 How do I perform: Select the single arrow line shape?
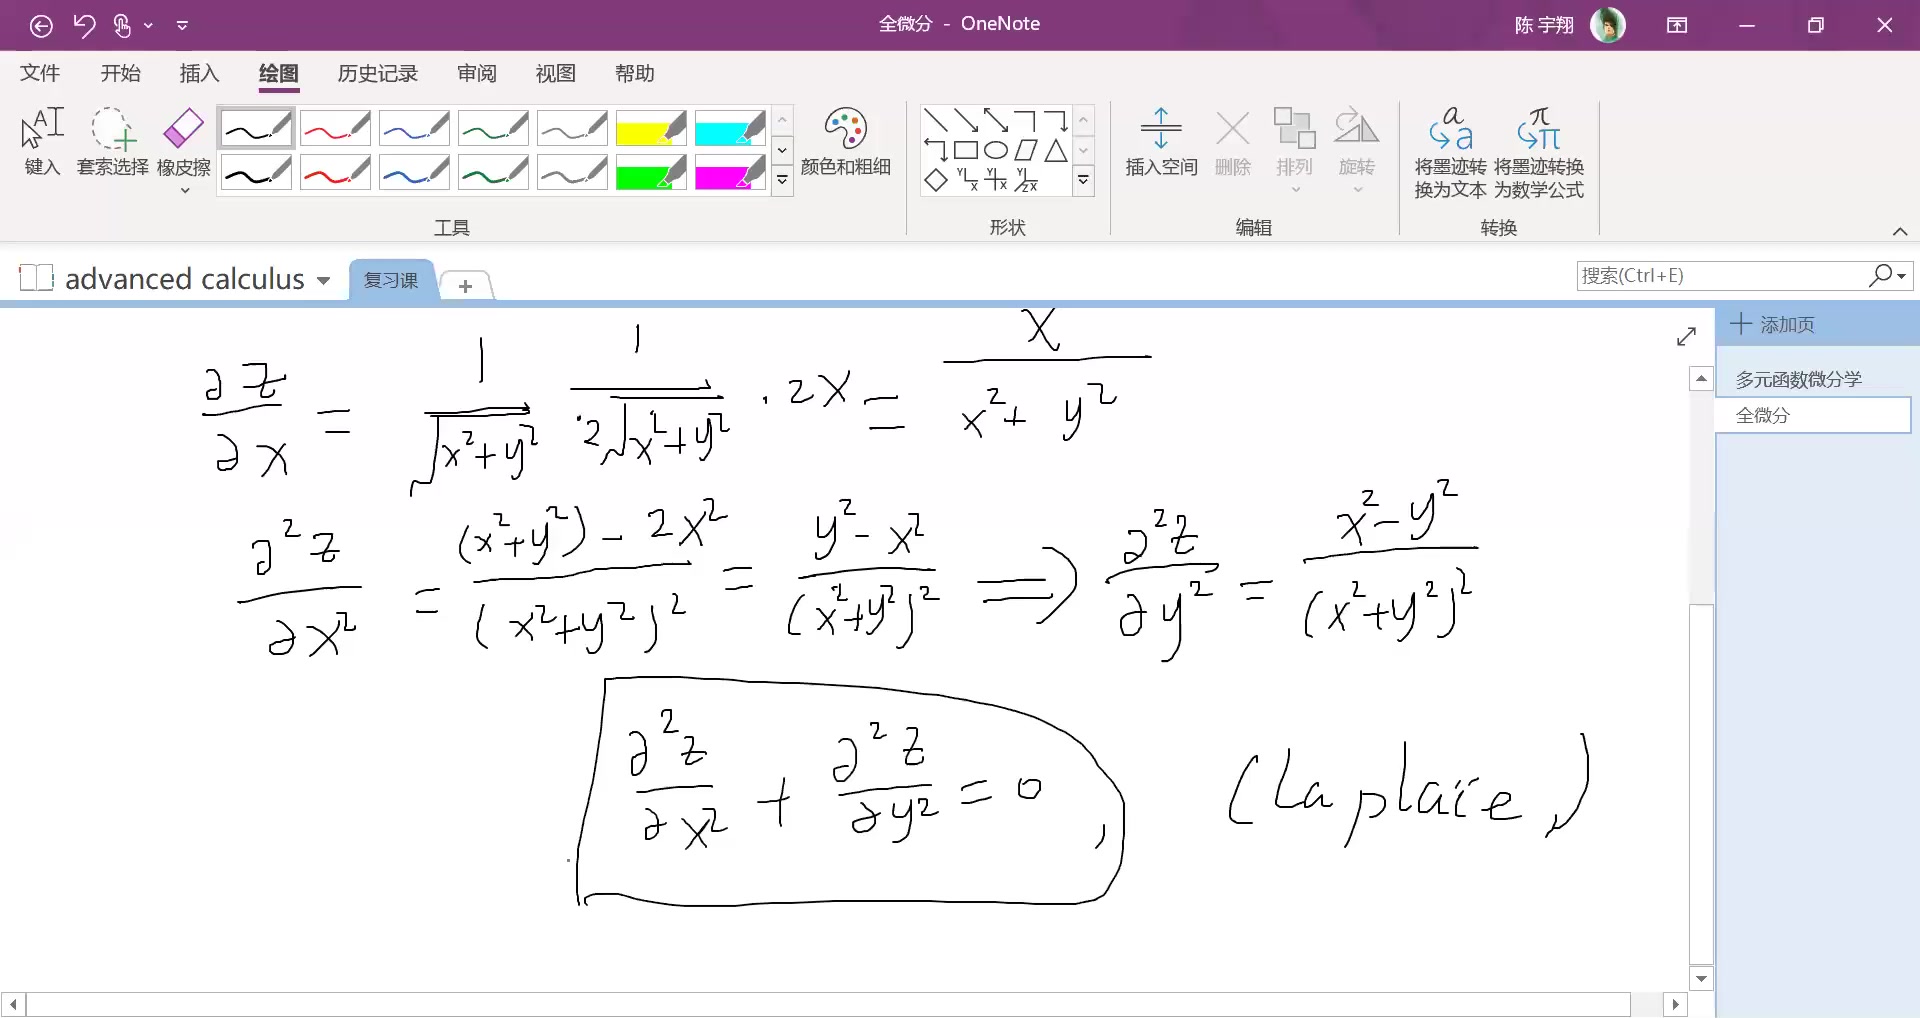click(965, 121)
